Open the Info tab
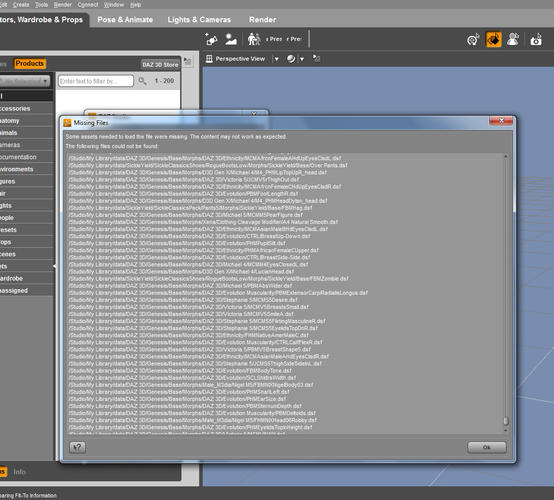The height and width of the screenshot is (500, 554). (19, 472)
